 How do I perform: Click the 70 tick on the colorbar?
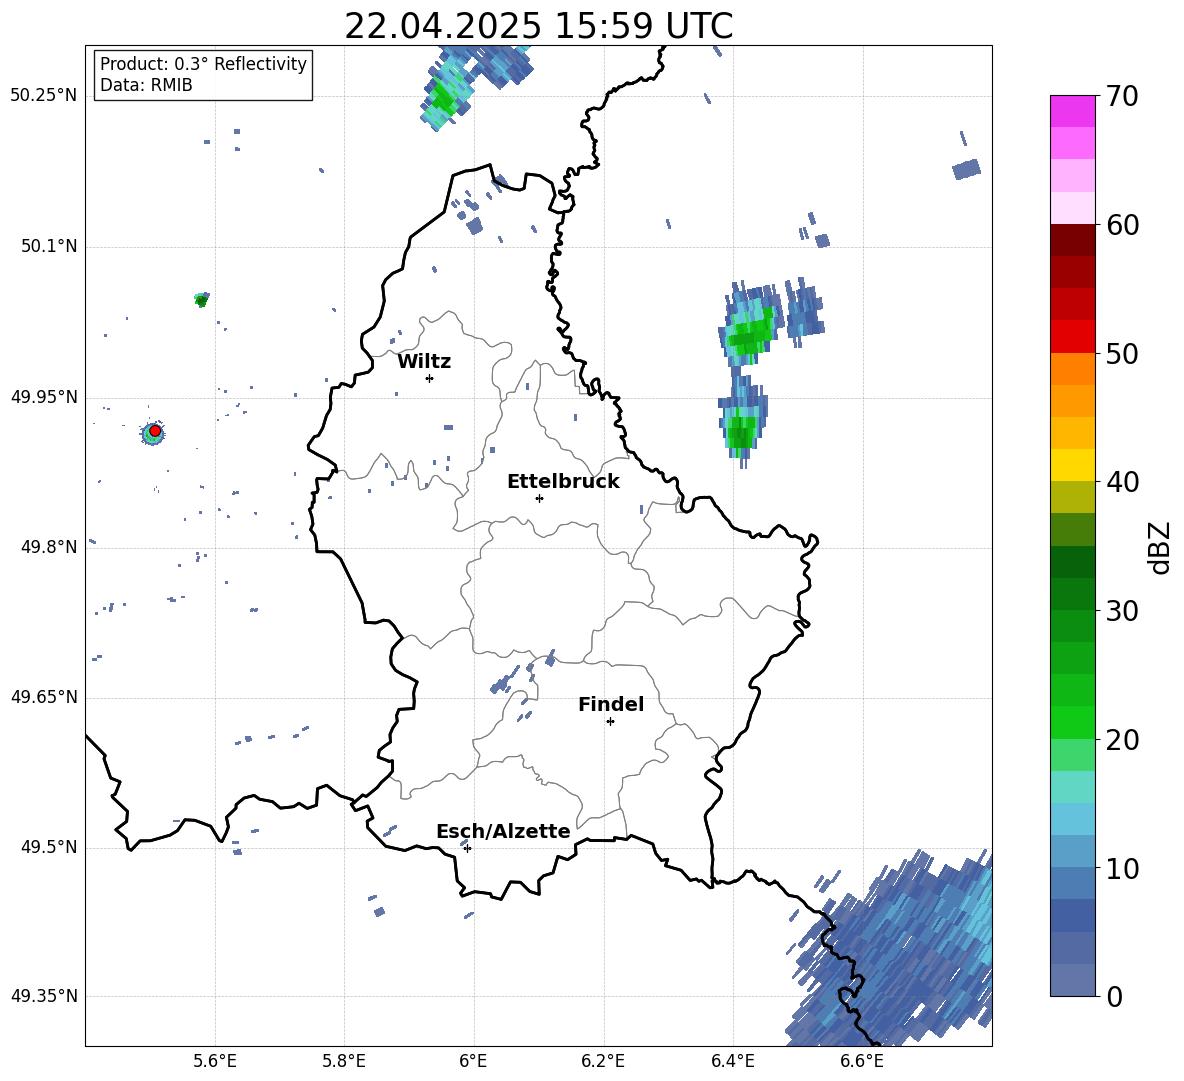(x=1122, y=96)
